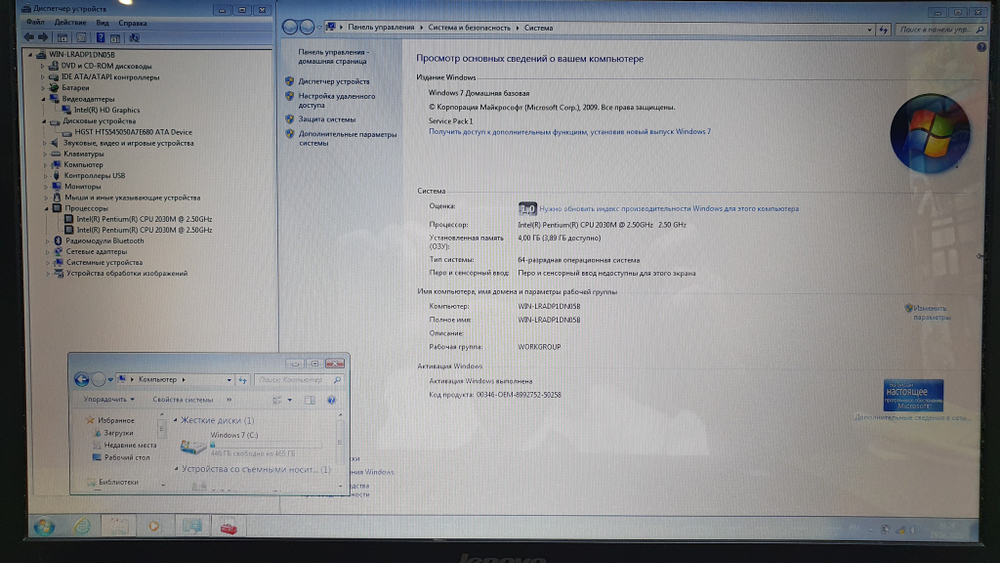Click the Control Panel search box

point(941,29)
